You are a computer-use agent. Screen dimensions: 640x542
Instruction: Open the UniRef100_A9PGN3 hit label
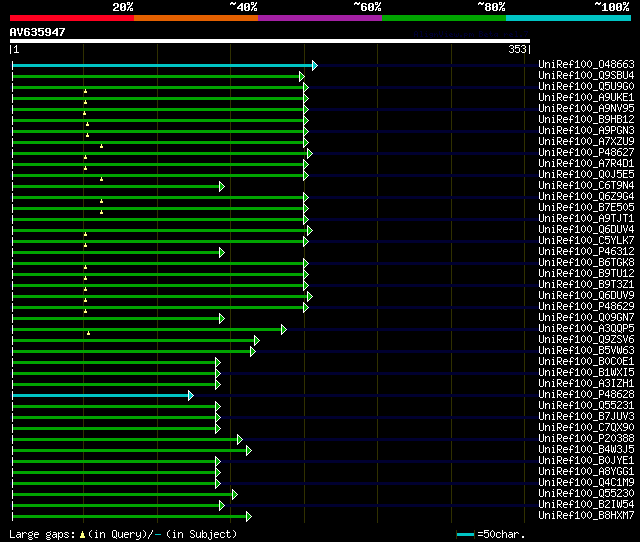[586, 131]
